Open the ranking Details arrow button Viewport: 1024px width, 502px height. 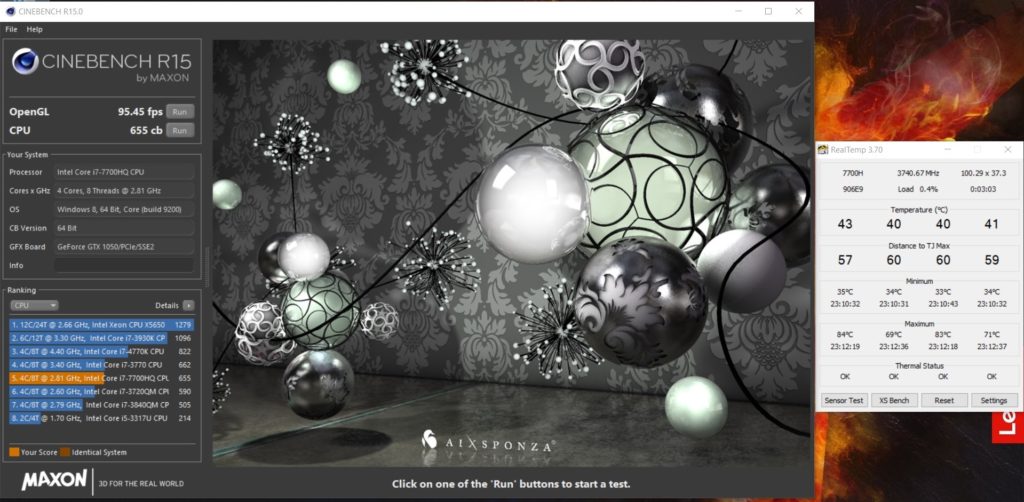(x=188, y=305)
